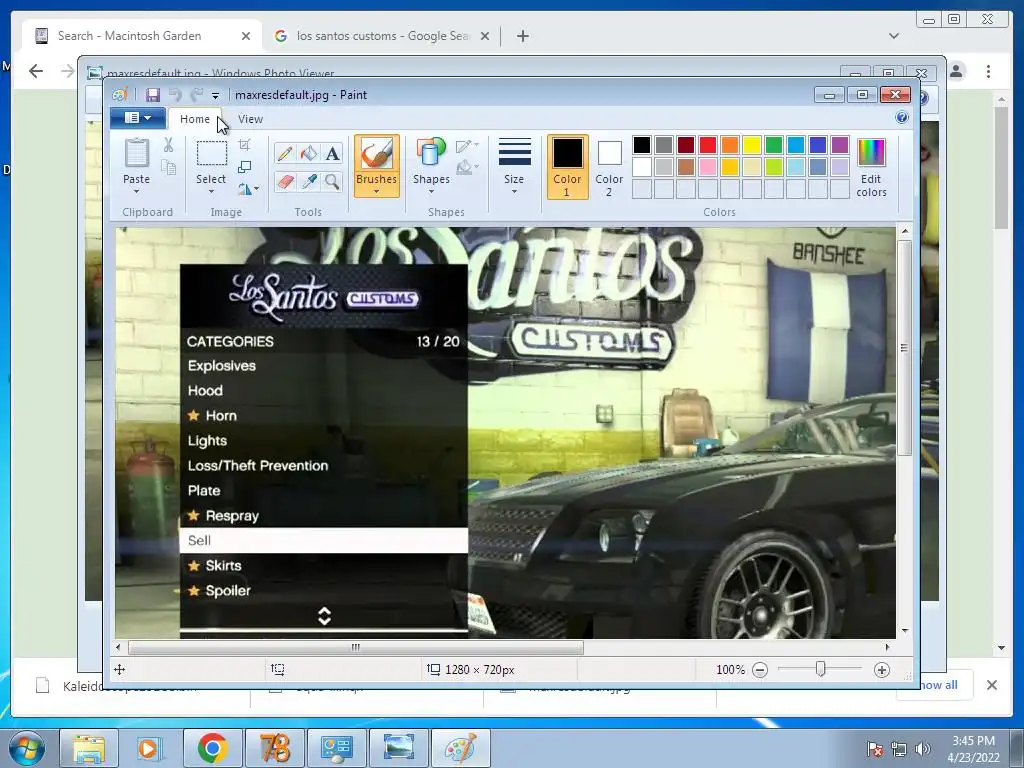Open the Paint file menu button

pyautogui.click(x=137, y=118)
